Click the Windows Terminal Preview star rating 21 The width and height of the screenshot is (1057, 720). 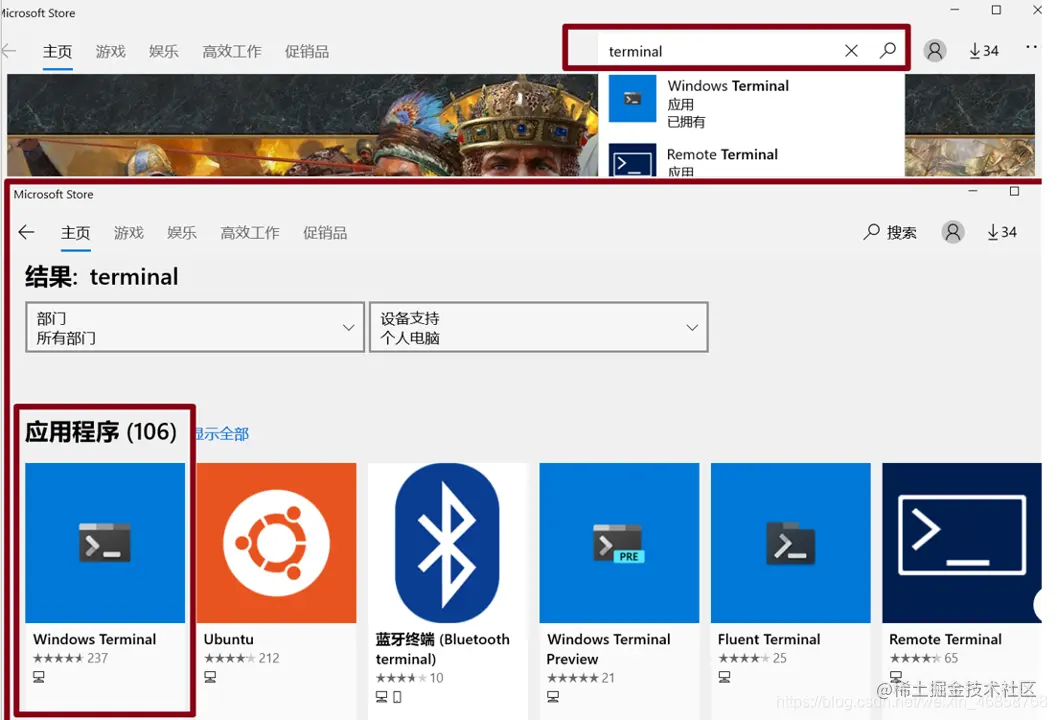pyautogui.click(x=580, y=678)
